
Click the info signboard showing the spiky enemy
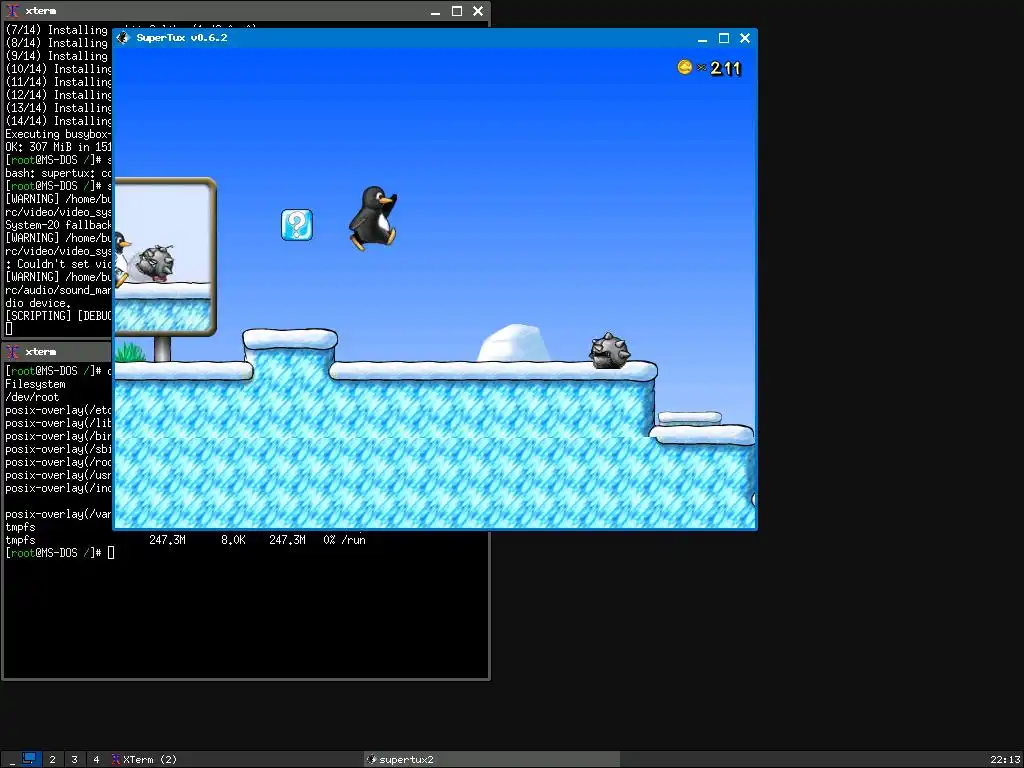pyautogui.click(x=164, y=257)
